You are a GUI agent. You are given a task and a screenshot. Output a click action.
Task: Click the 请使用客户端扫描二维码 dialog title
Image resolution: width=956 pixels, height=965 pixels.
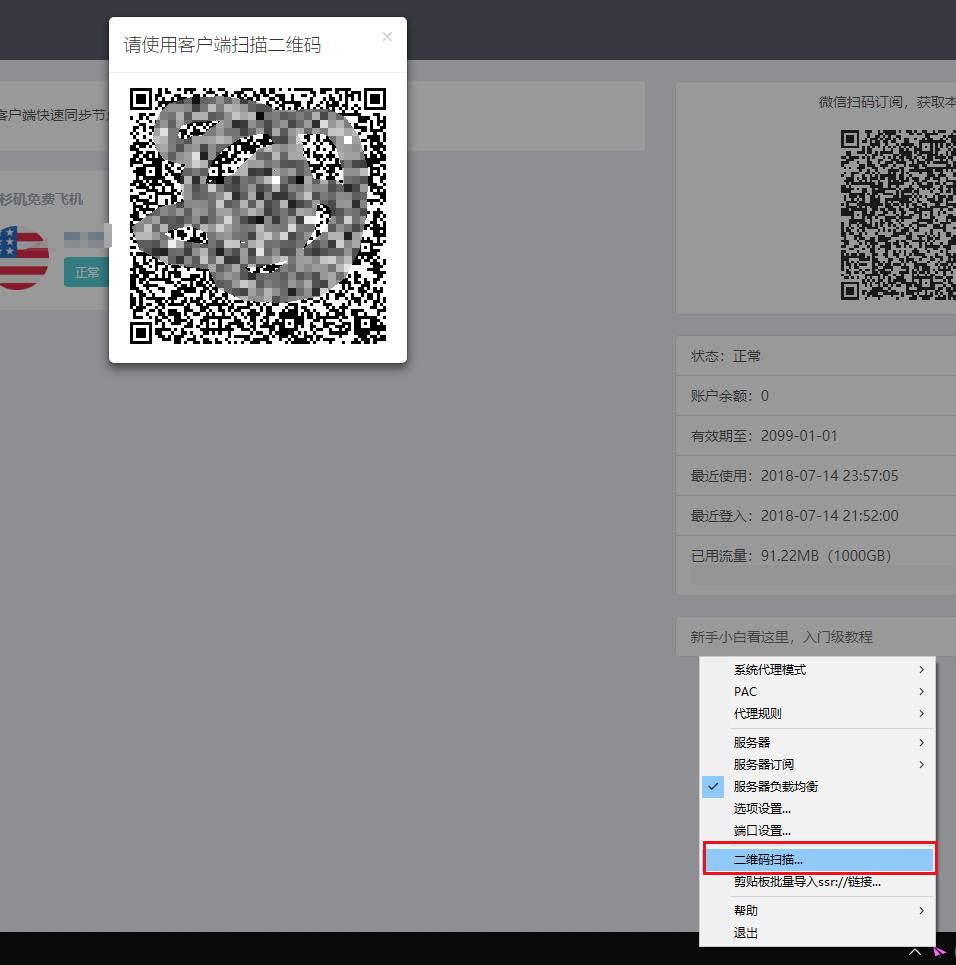(222, 45)
